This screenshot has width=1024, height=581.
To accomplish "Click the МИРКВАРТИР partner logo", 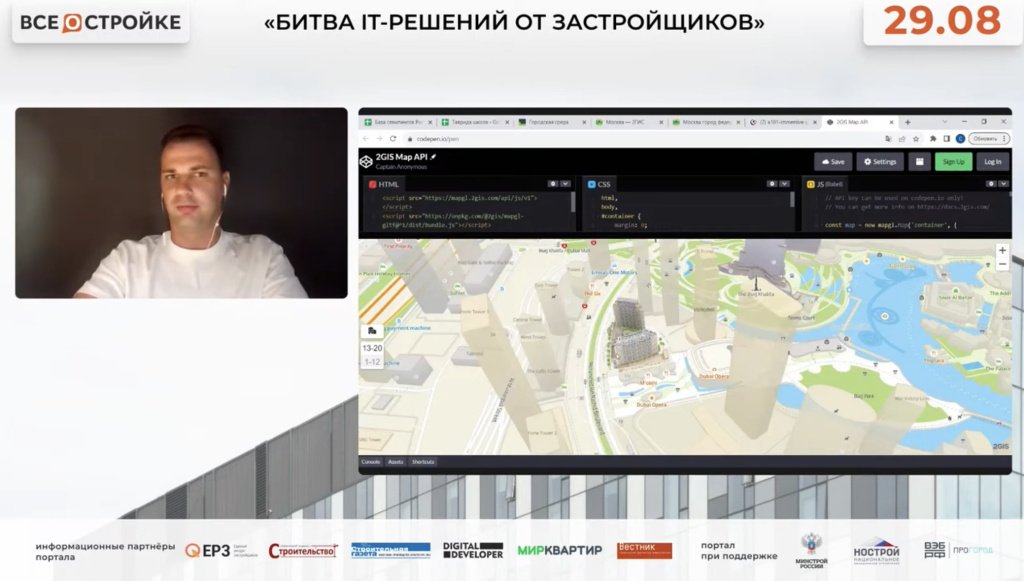I will tap(560, 550).
